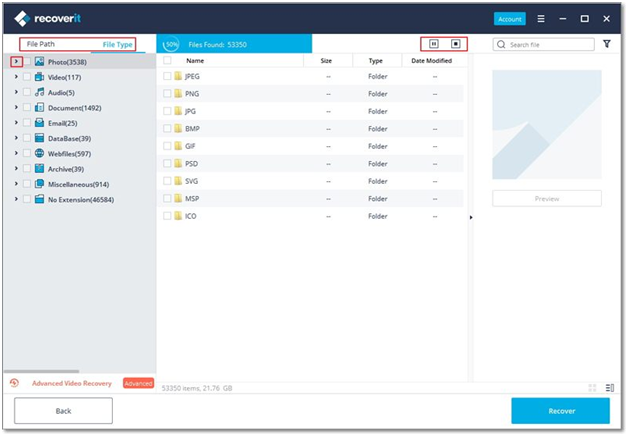Screen dimensions: 628x436
Task: Tick the JPEG folder checkbox
Action: (168, 75)
